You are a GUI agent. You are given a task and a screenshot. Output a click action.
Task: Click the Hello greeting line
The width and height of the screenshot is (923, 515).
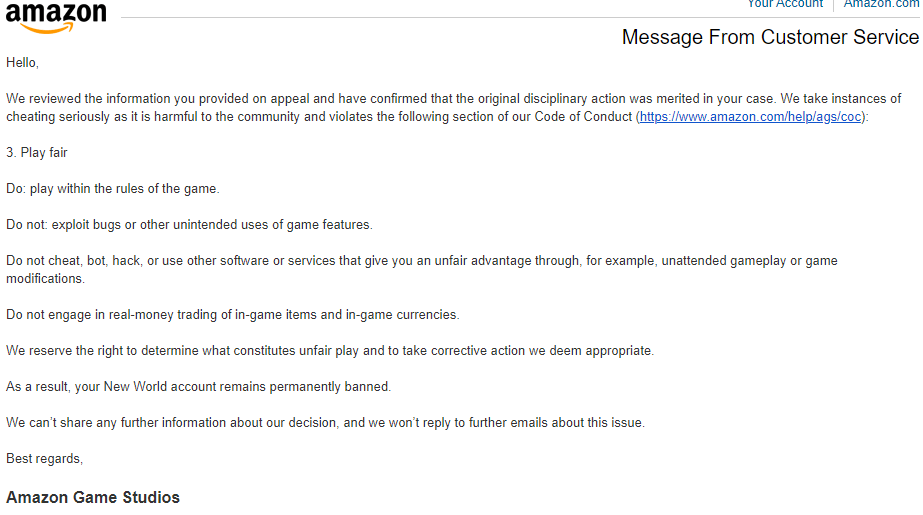(22, 63)
